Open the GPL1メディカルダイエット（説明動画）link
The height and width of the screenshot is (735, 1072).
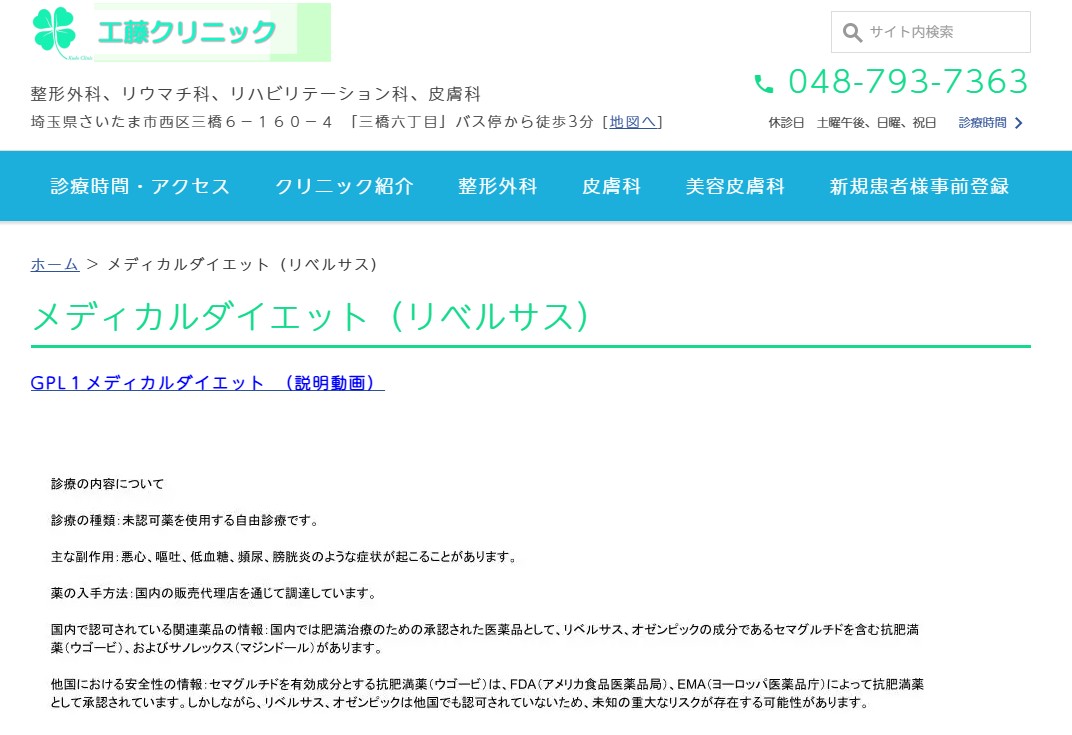207,383
